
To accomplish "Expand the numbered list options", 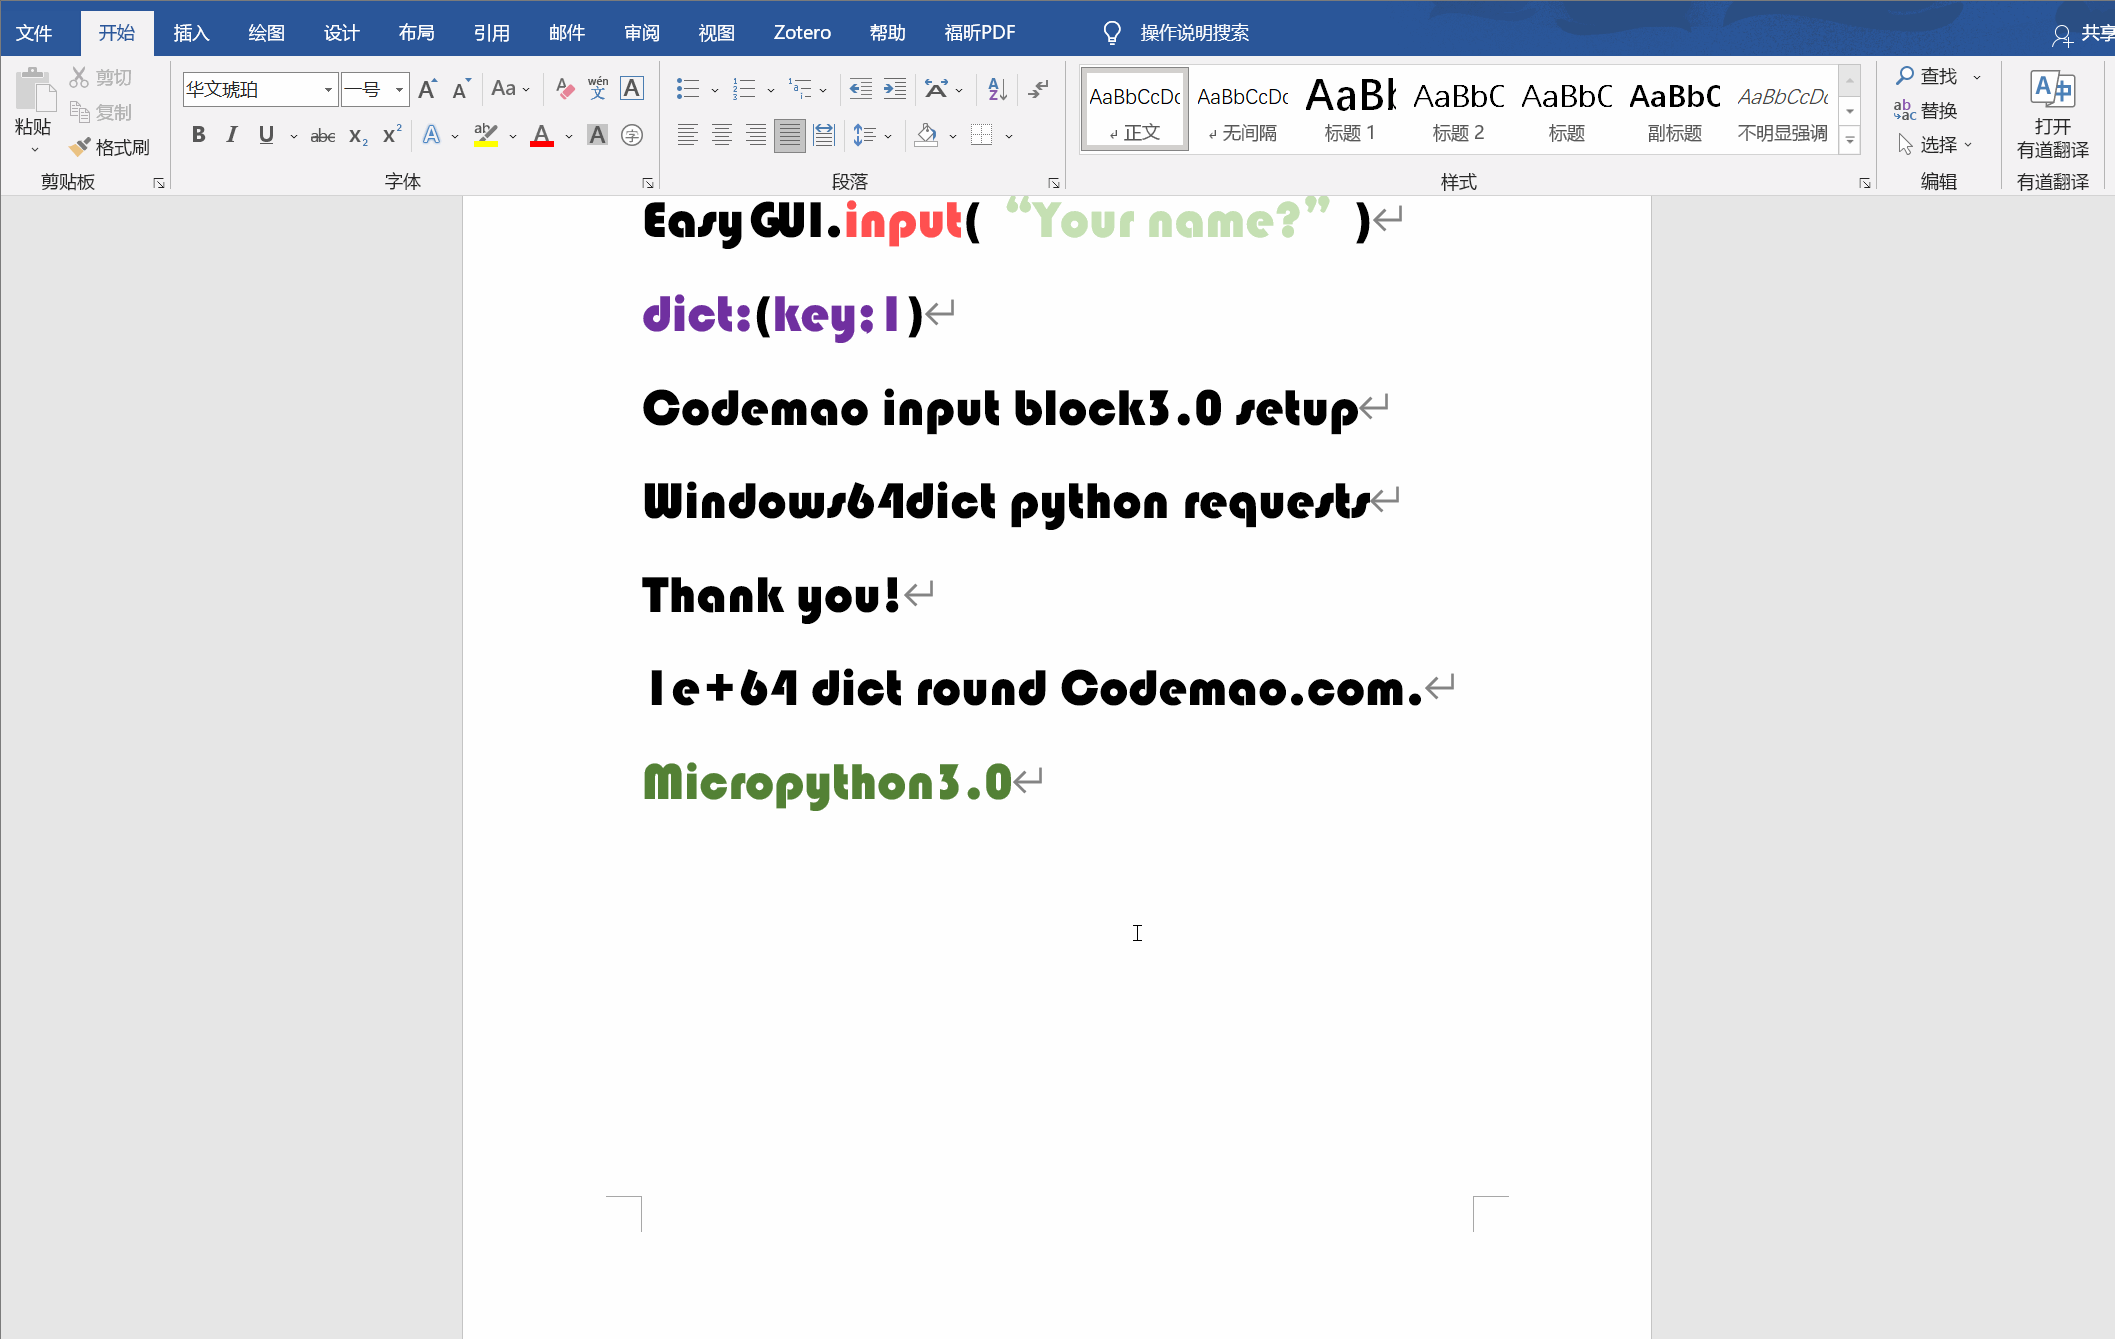I will click(771, 90).
